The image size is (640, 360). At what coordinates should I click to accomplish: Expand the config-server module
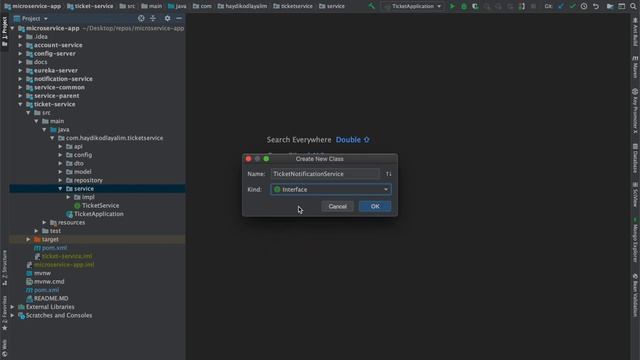[20, 53]
